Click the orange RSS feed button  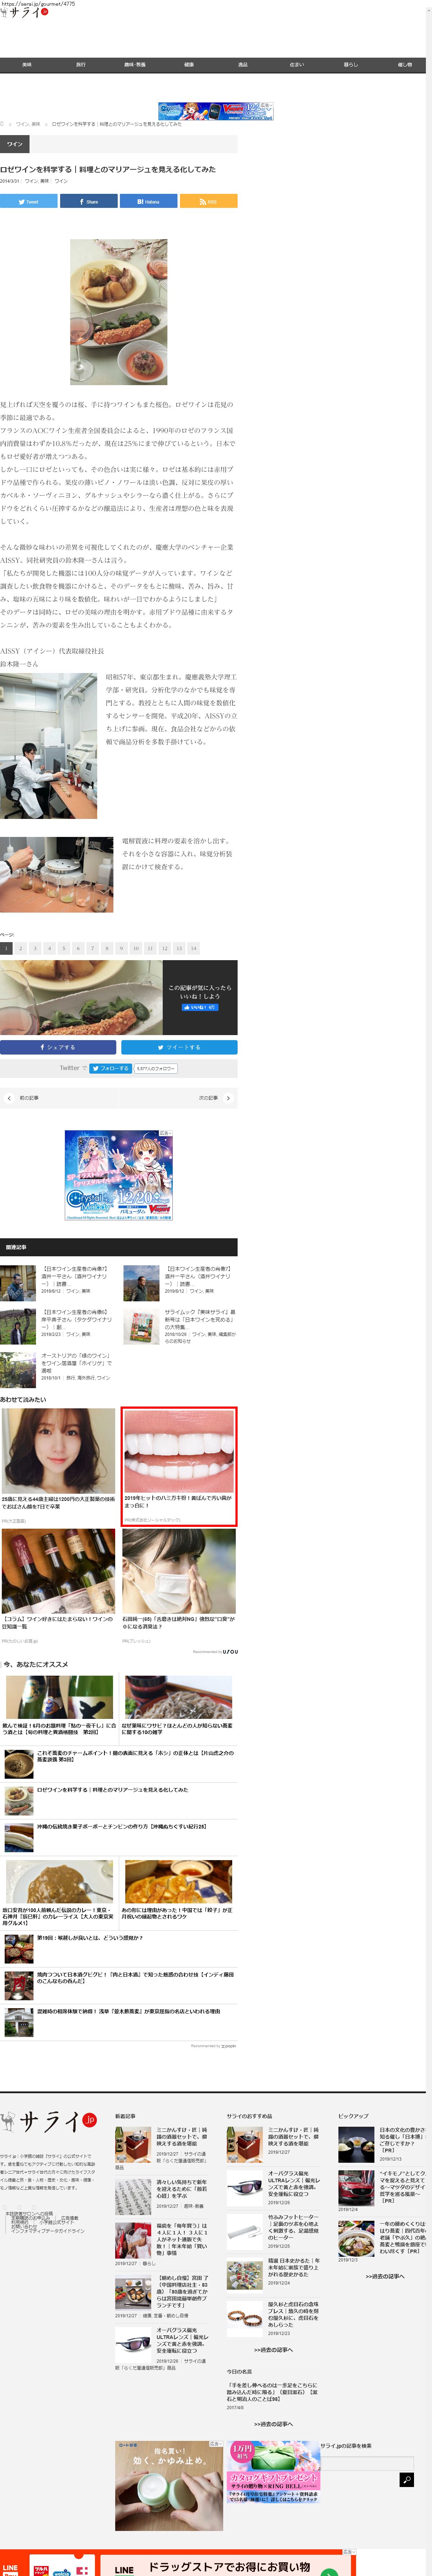[x=208, y=201]
